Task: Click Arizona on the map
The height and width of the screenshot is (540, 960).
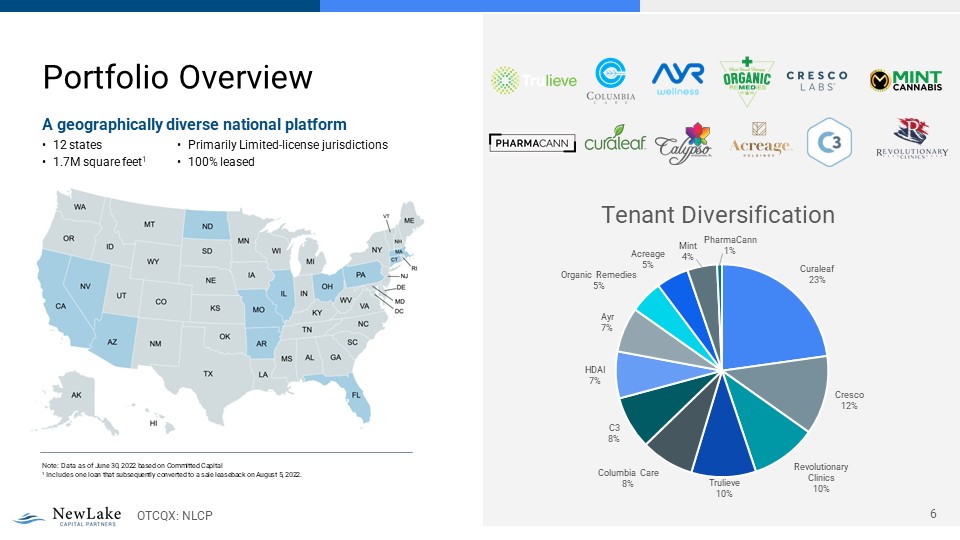Action: tap(114, 342)
